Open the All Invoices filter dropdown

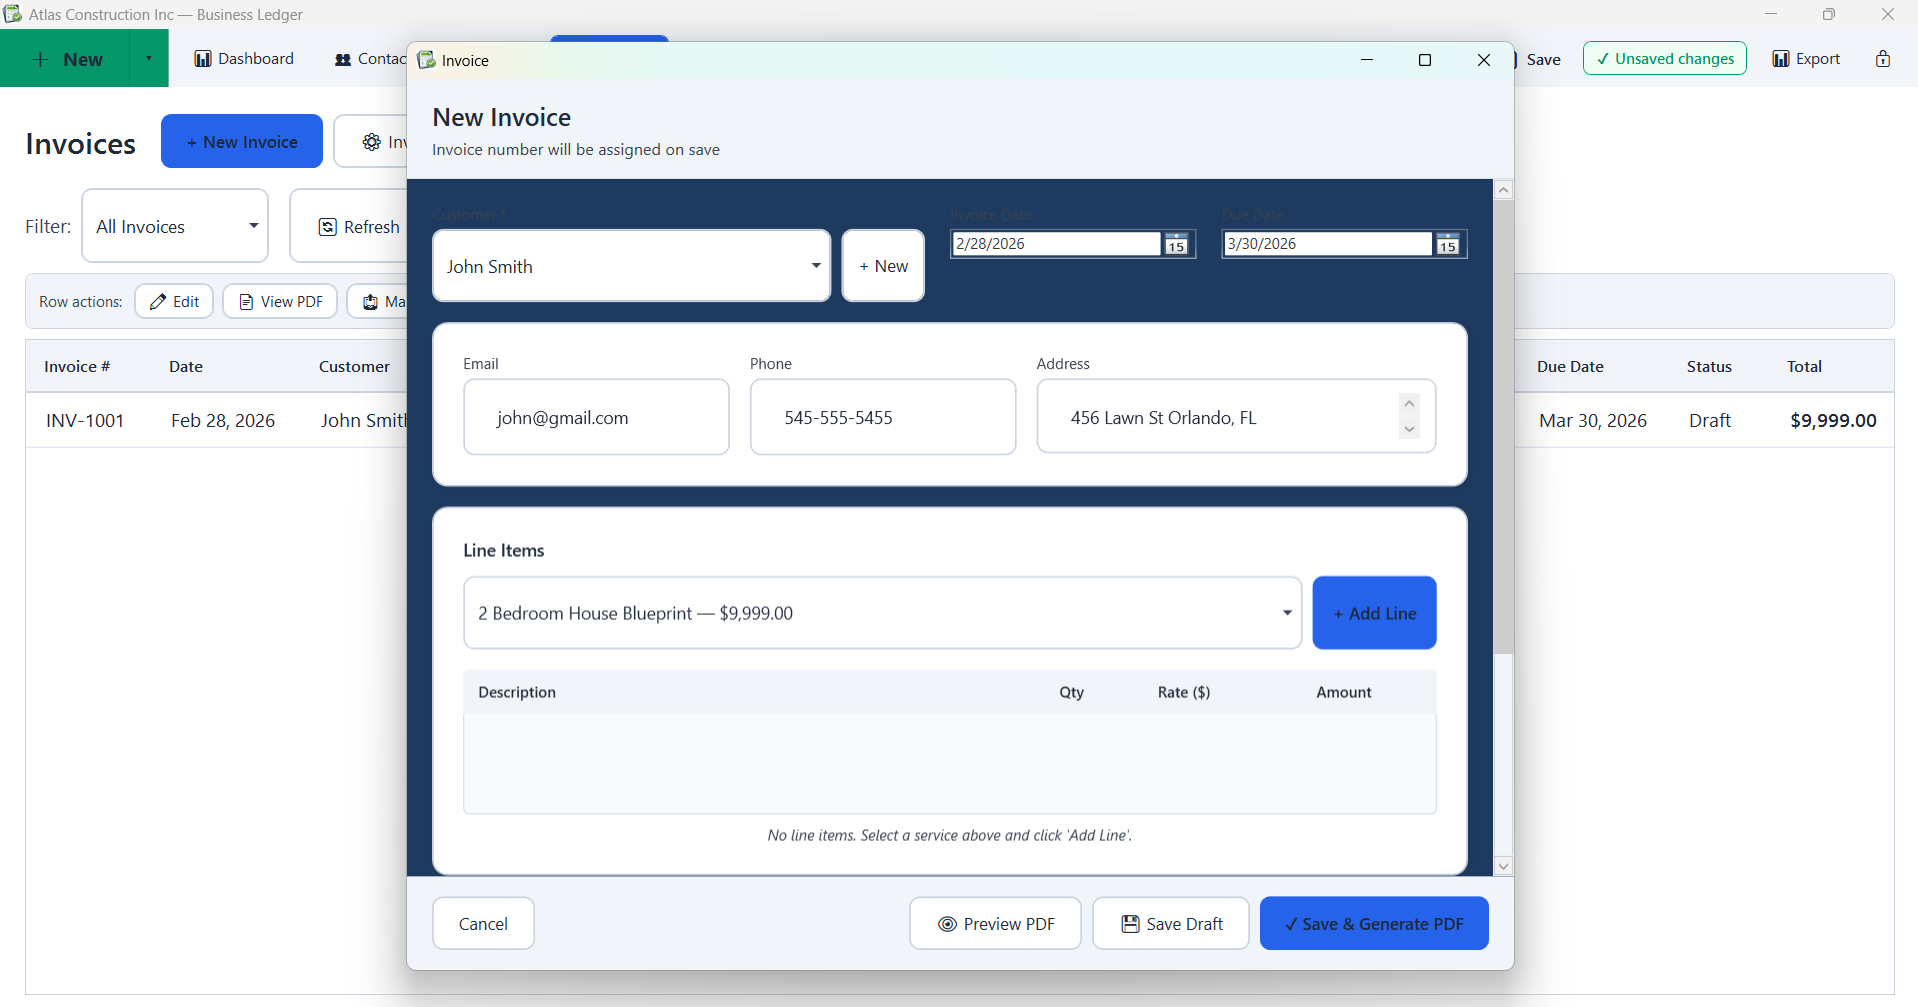tap(174, 226)
